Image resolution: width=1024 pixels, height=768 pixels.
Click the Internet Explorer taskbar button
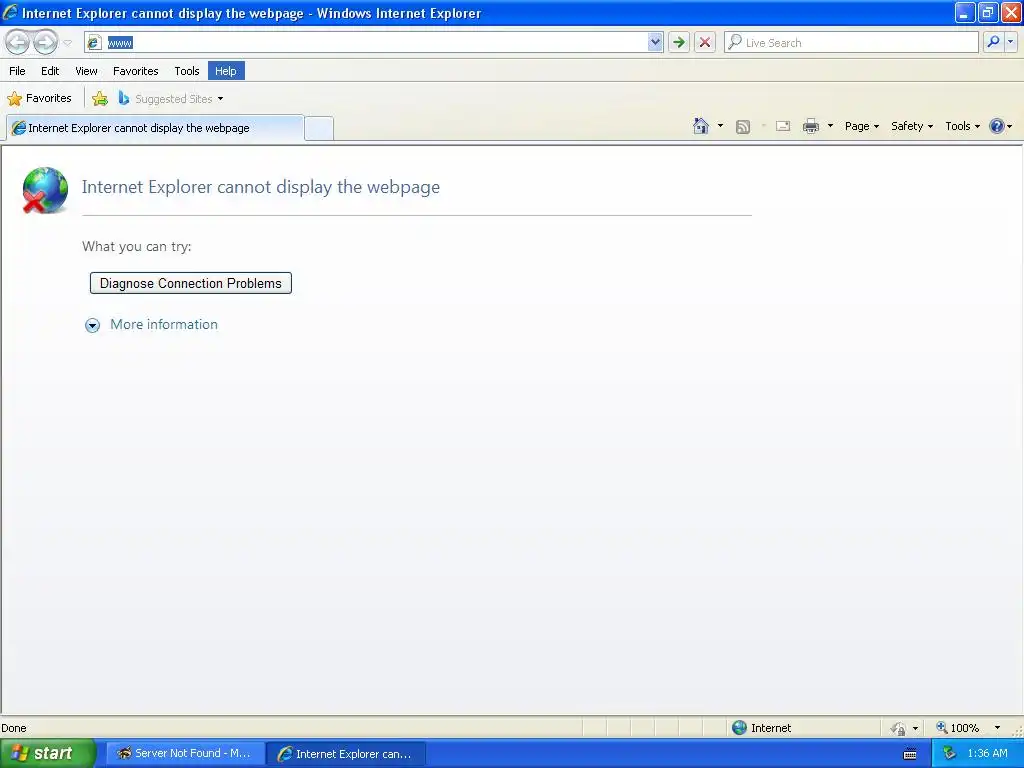346,754
